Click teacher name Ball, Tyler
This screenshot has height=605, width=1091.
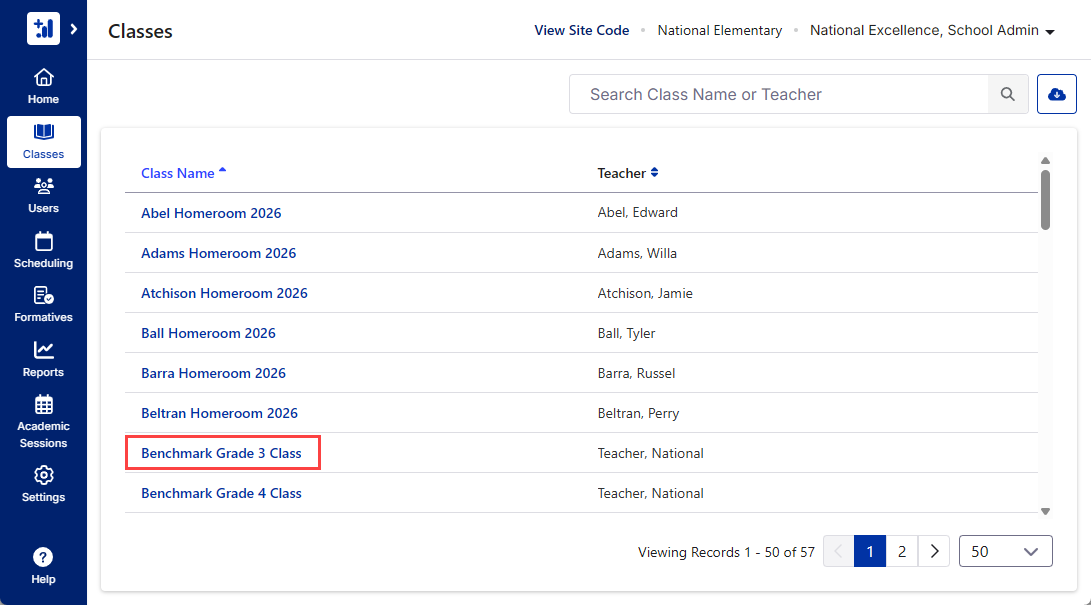(626, 333)
